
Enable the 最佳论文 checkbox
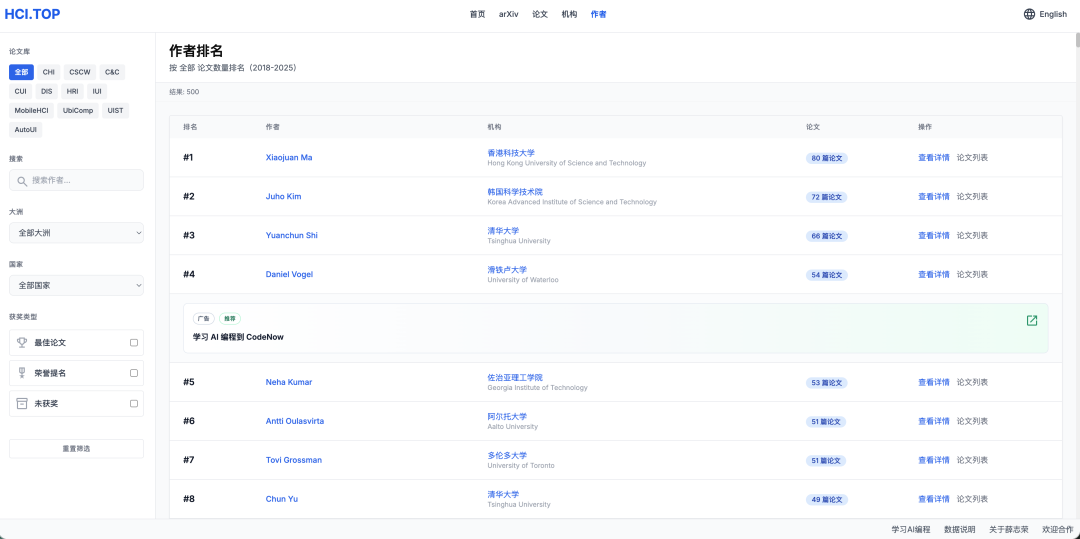[134, 343]
